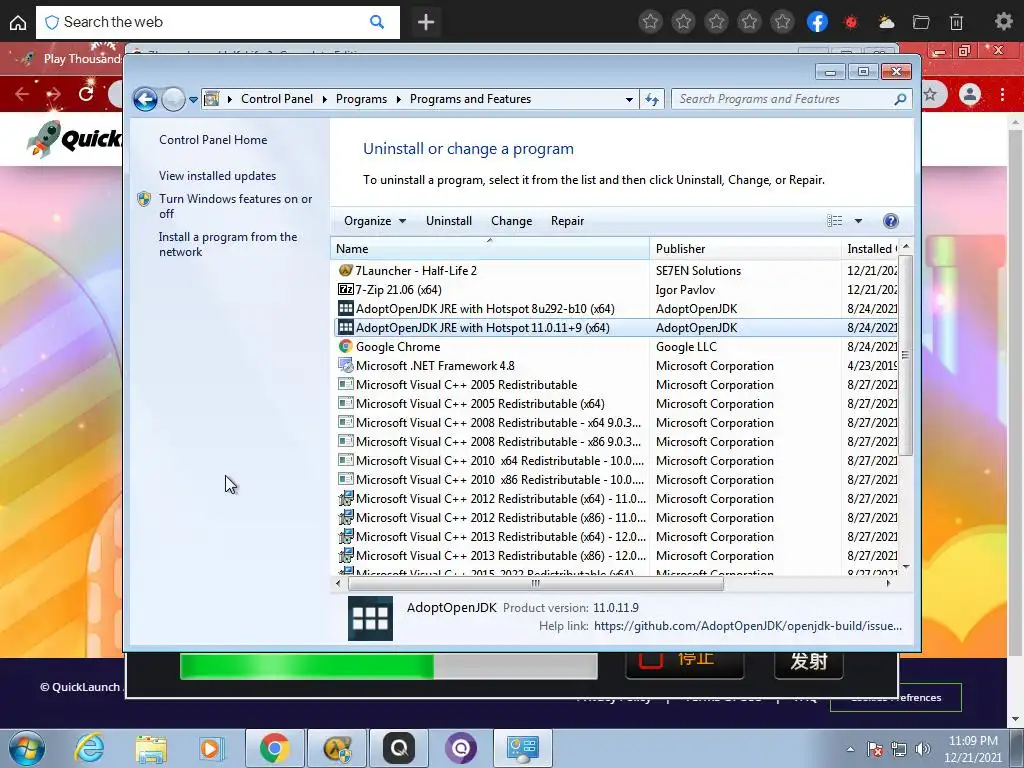Open Windows Media Player on taskbar
This screenshot has height=768, width=1024.
tap(212, 748)
